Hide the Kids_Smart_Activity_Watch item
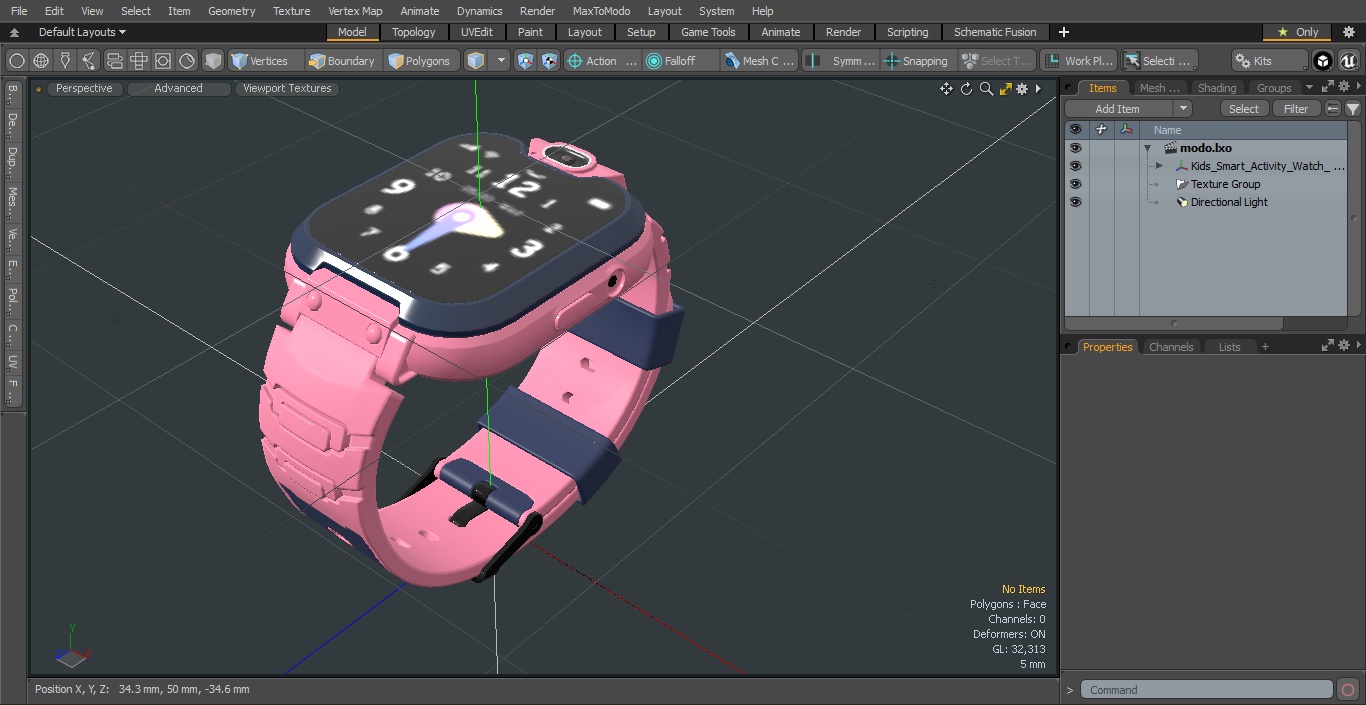The width and height of the screenshot is (1366, 705). point(1075,166)
